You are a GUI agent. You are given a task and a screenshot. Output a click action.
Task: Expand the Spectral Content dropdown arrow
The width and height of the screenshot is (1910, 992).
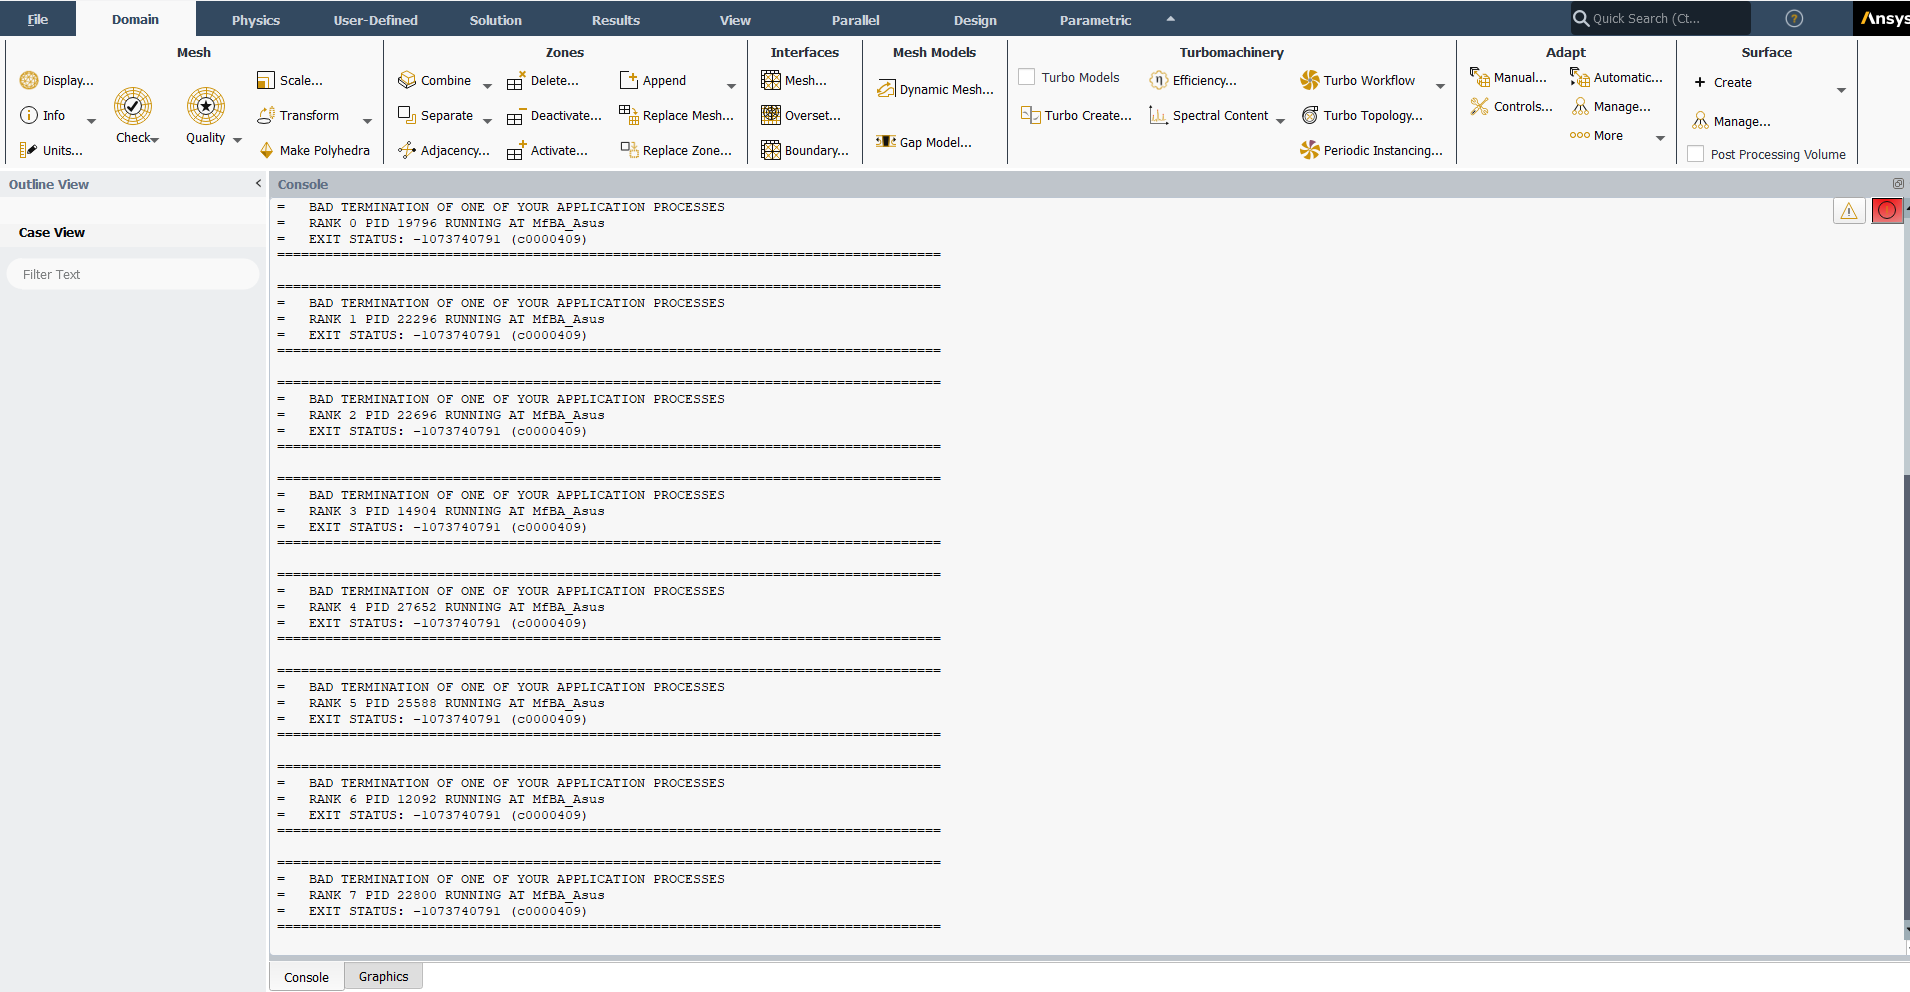coord(1280,121)
